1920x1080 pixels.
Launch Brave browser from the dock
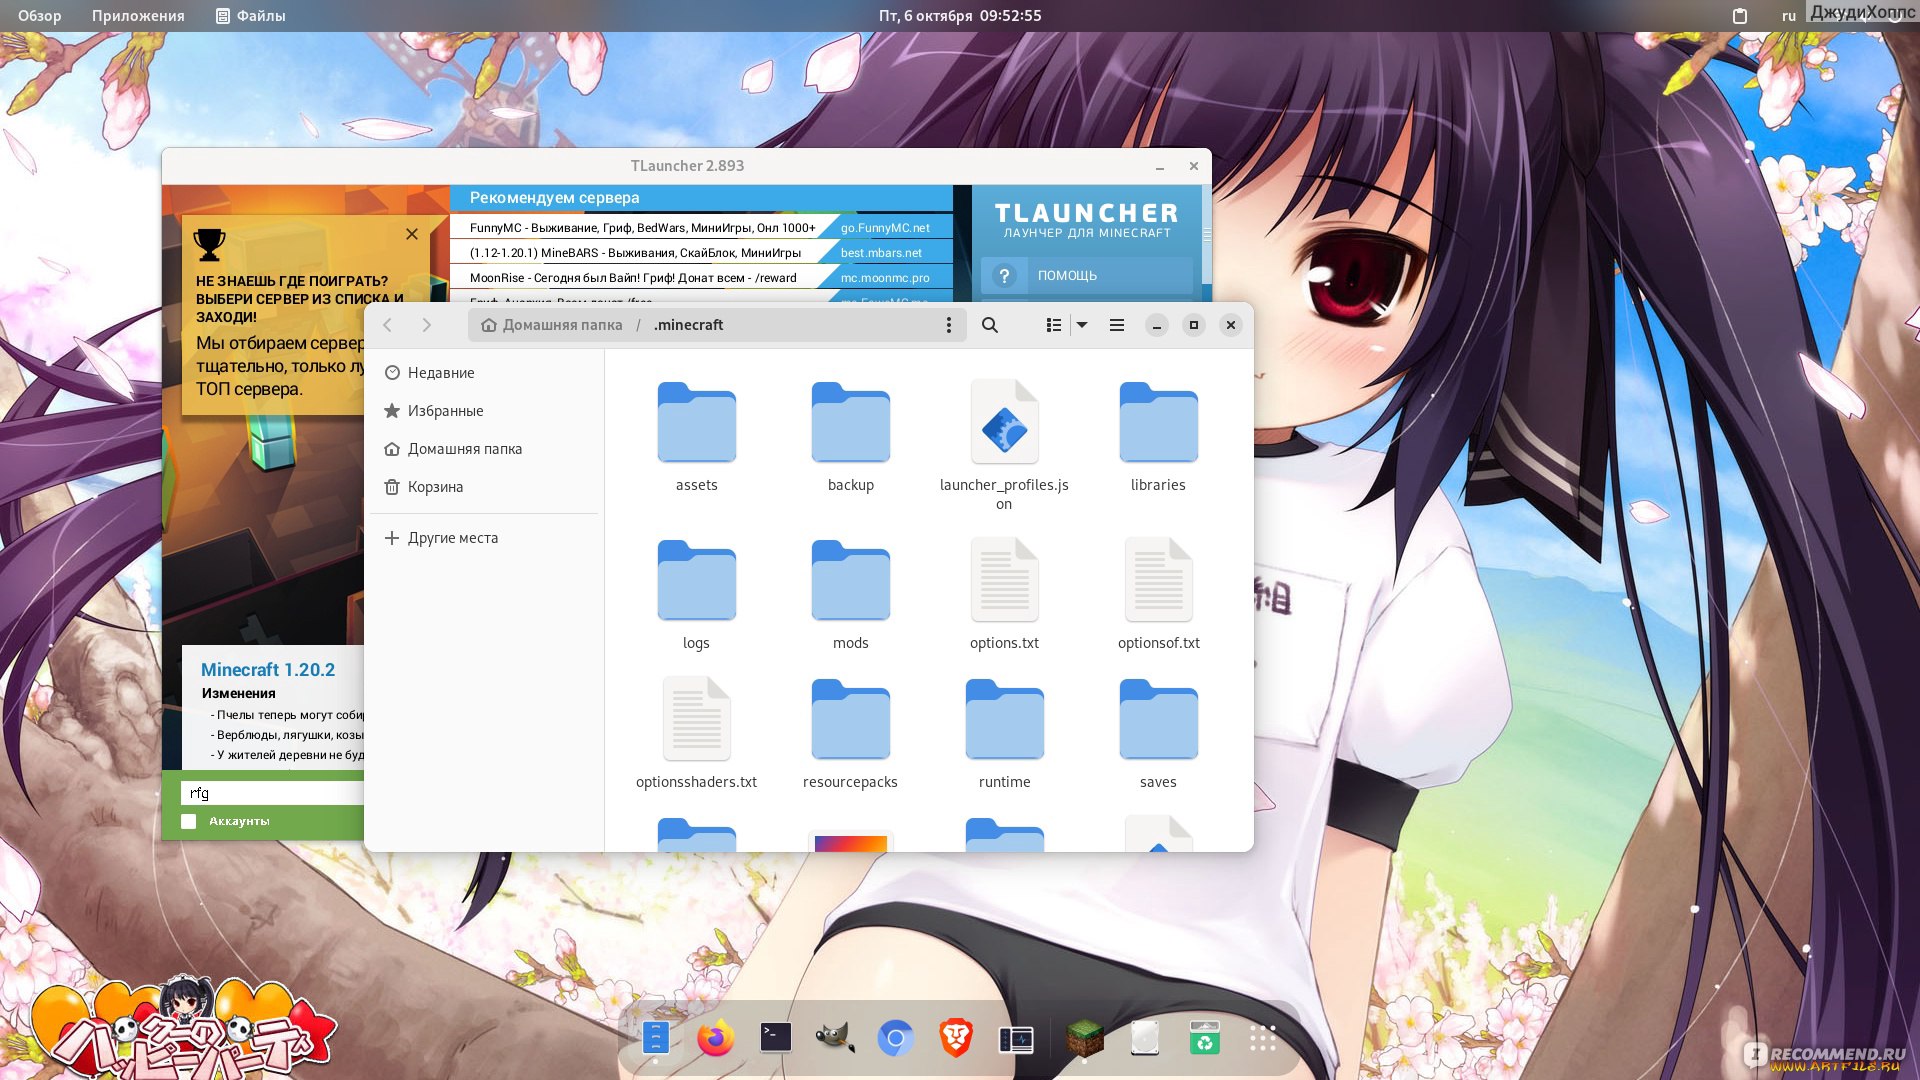955,1038
